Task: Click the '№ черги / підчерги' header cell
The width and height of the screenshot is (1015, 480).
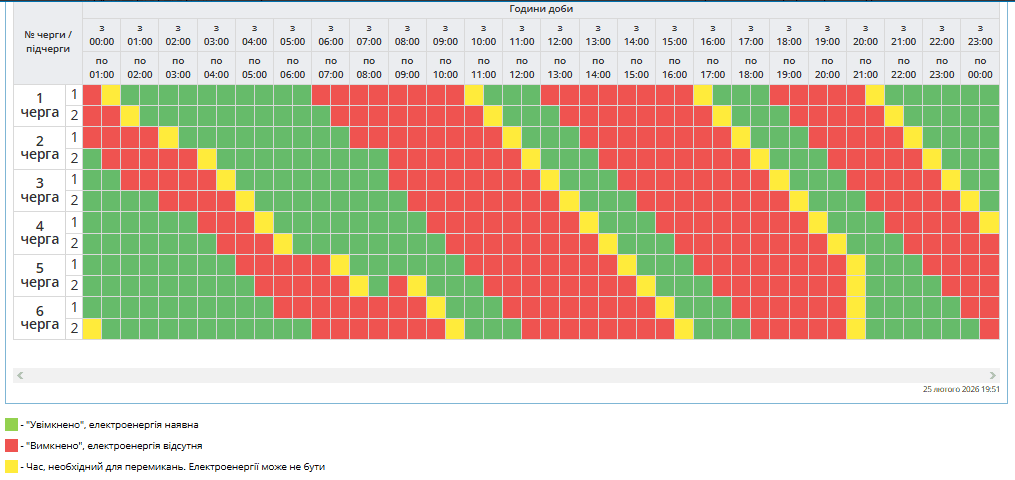Action: tap(48, 41)
